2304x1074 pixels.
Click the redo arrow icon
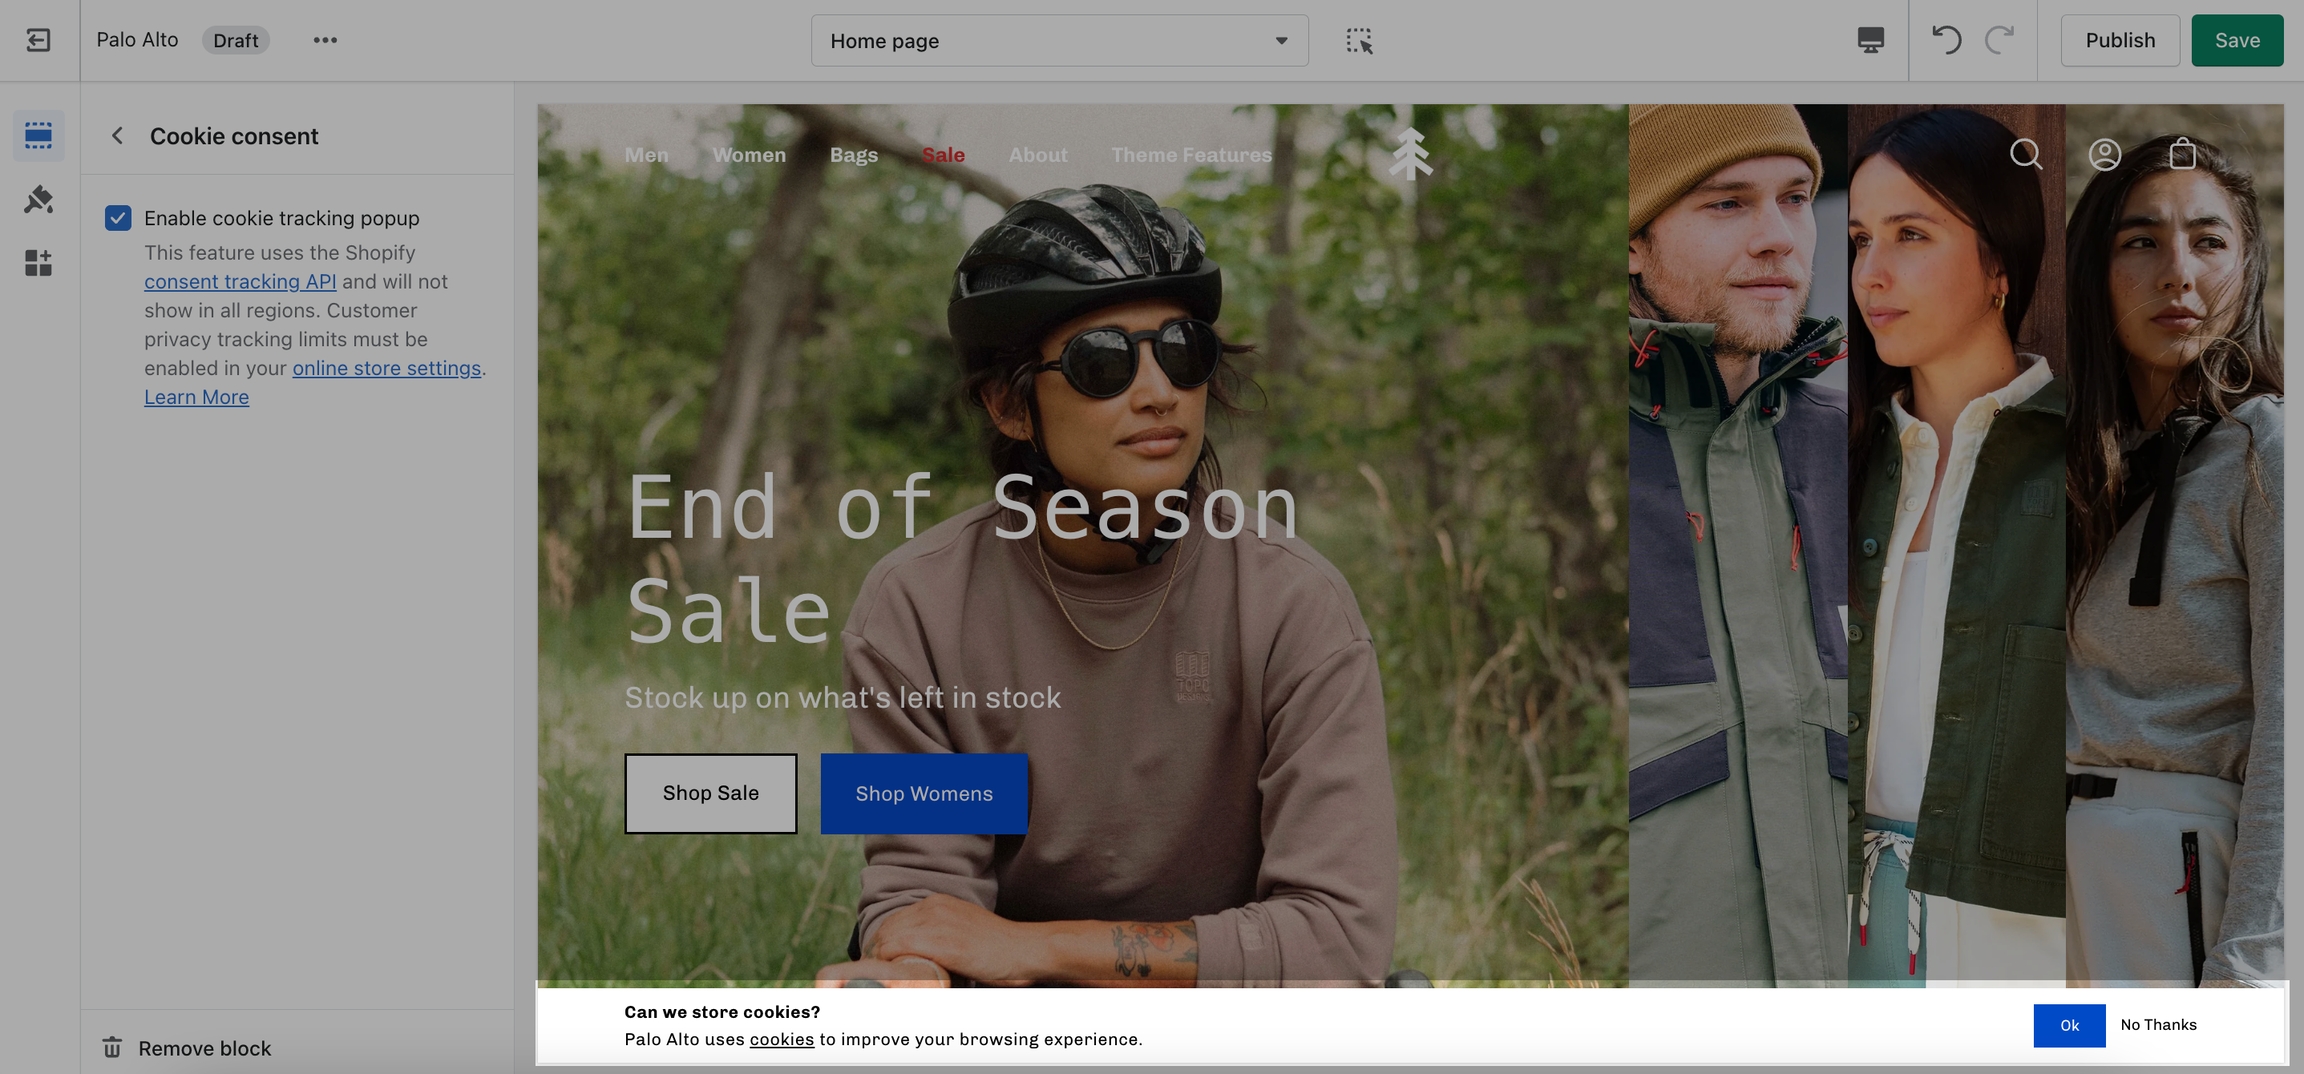click(x=1999, y=40)
